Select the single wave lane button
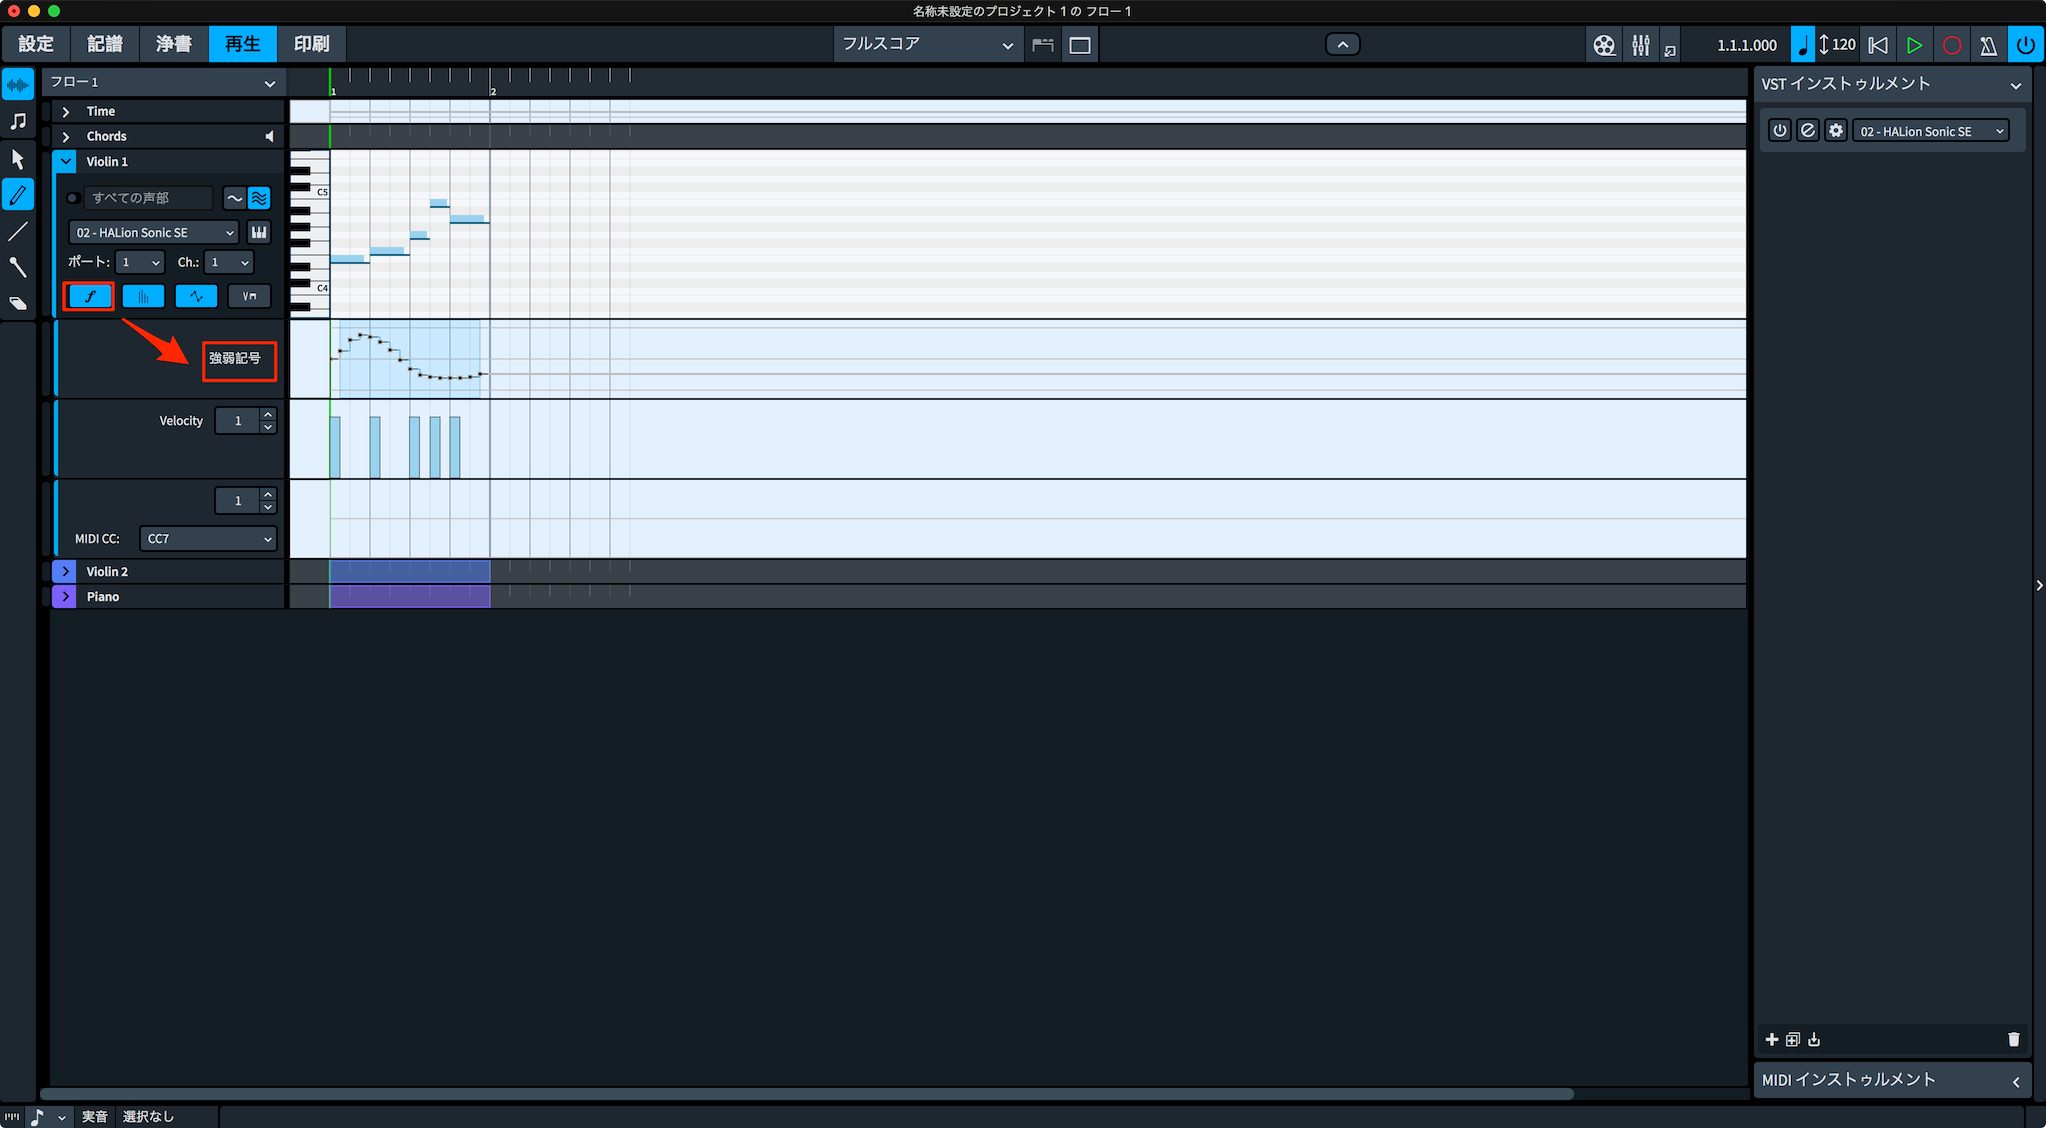Screen dimensions: 2046x1128 [x=234, y=198]
